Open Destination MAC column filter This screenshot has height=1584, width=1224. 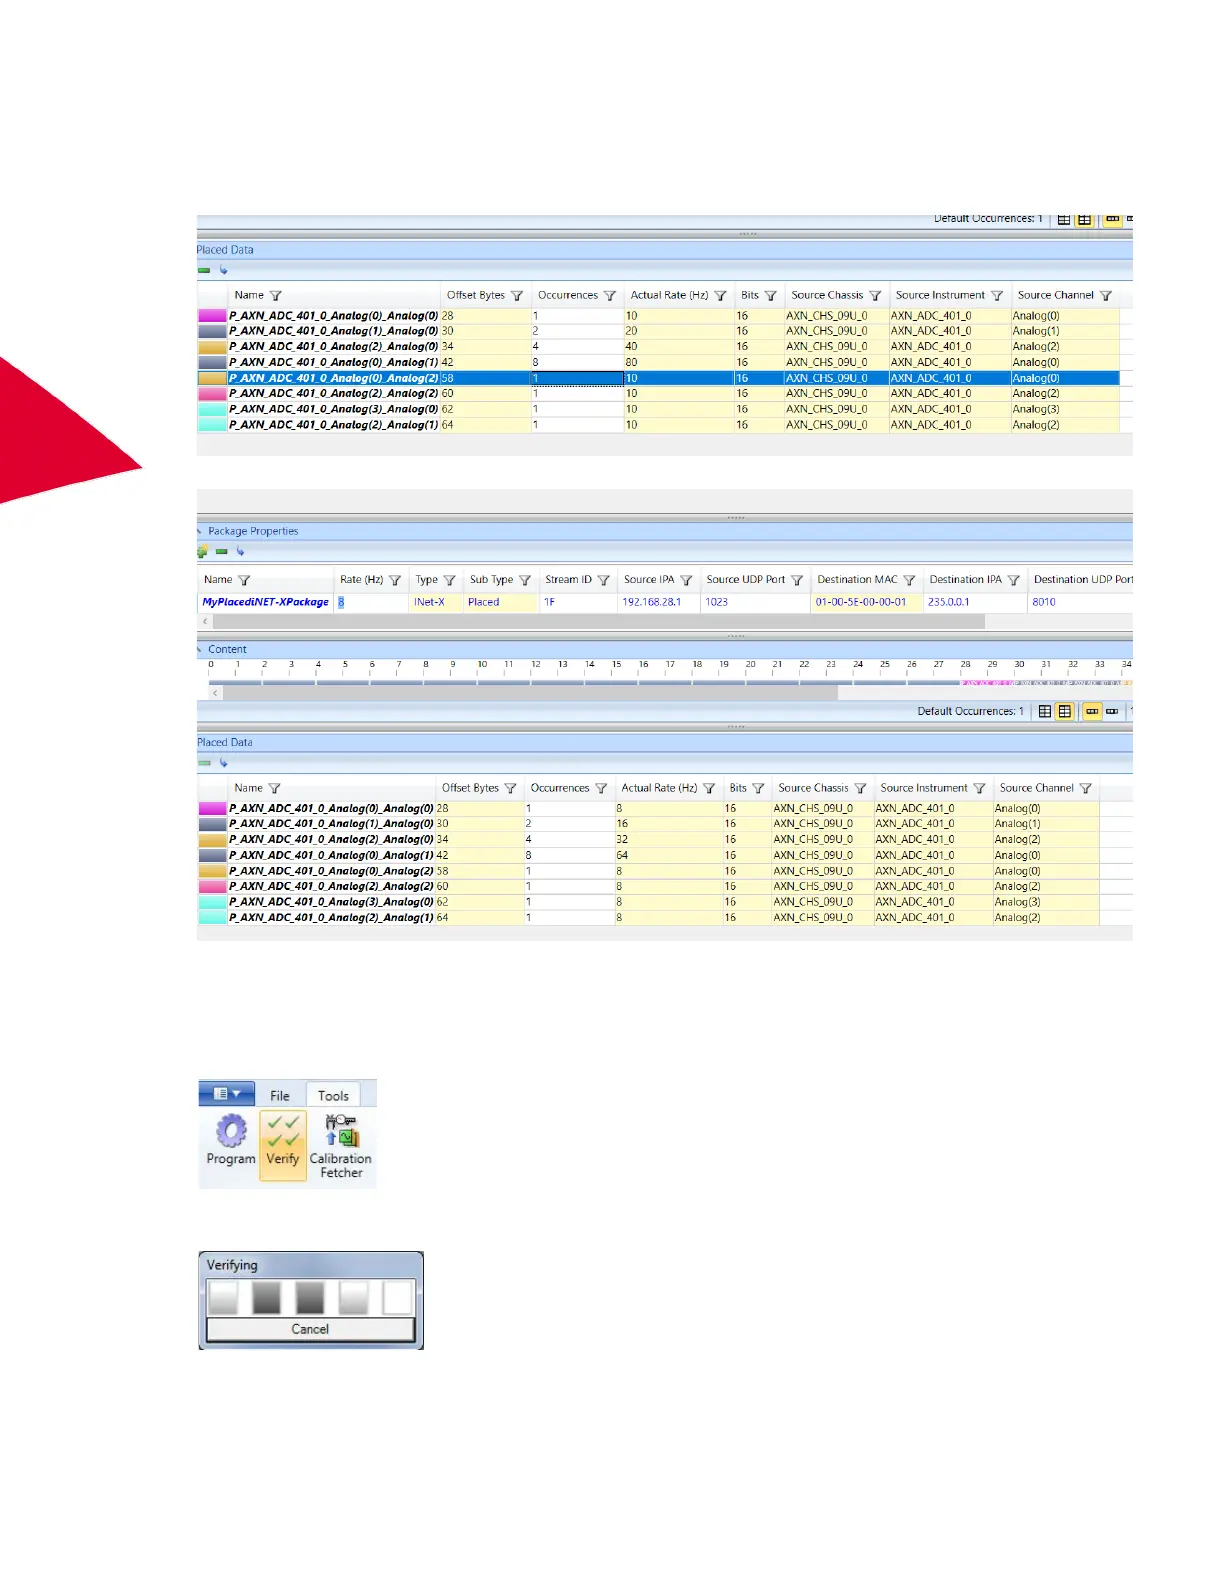pyautogui.click(x=909, y=581)
